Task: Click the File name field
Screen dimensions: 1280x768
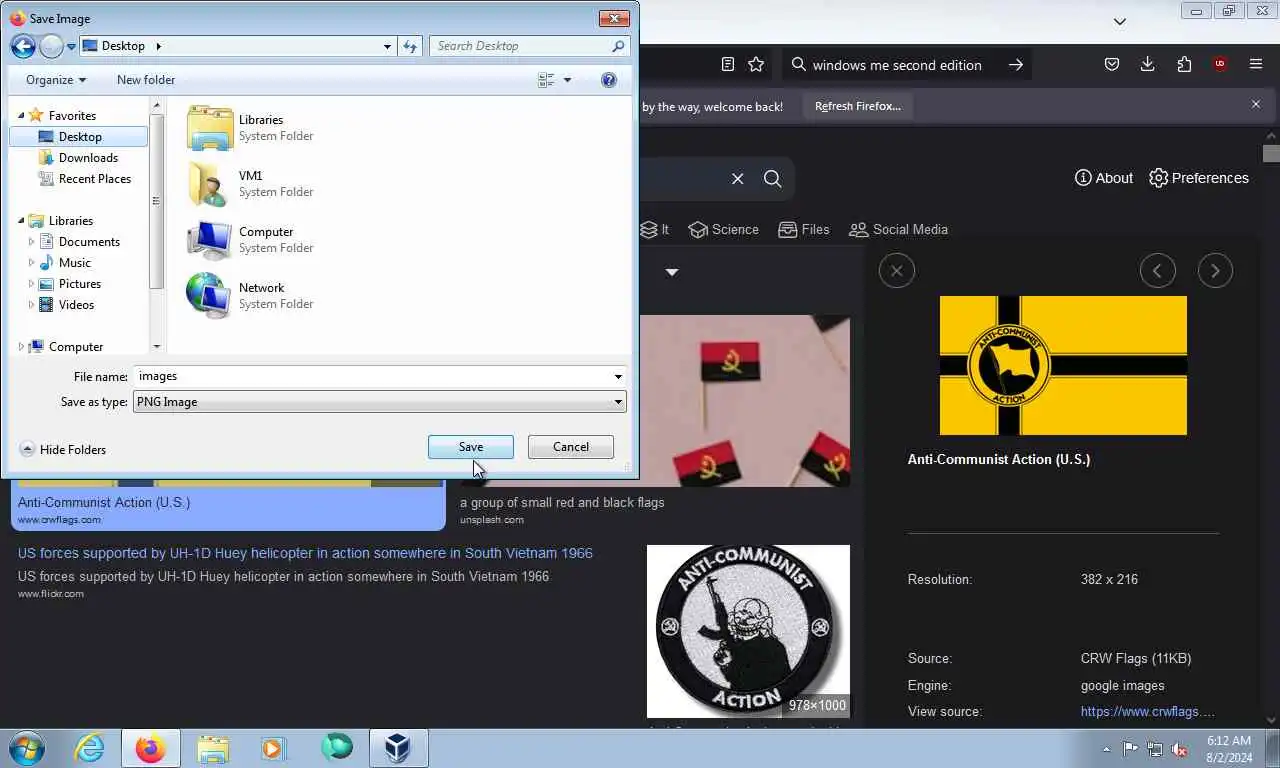Action: click(371, 377)
